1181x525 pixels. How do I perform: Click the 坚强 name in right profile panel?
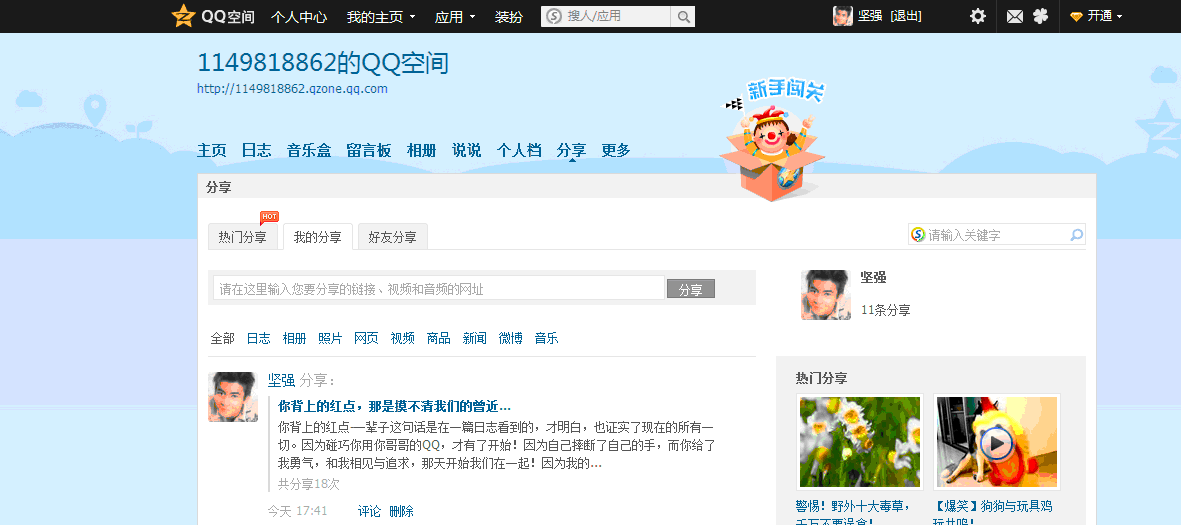[x=874, y=277]
